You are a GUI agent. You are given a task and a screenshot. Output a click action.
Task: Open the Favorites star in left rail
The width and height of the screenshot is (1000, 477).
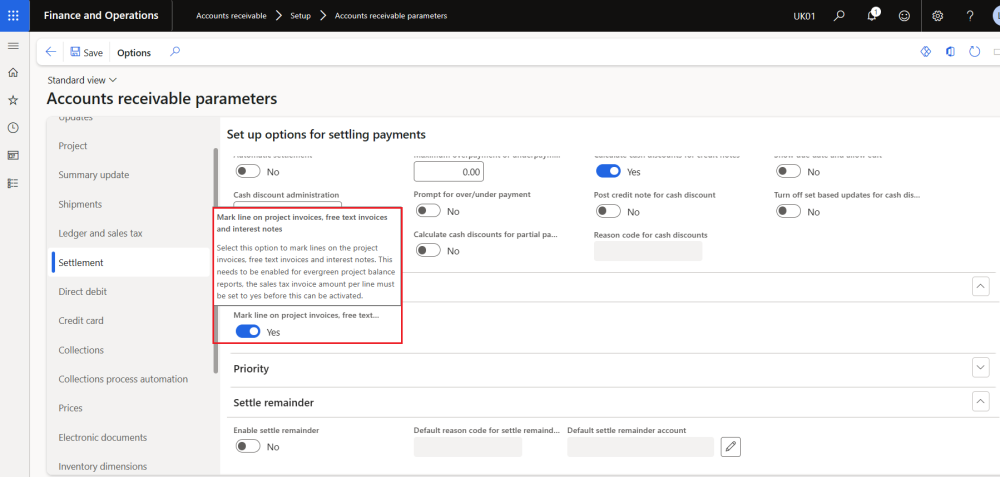click(13, 100)
